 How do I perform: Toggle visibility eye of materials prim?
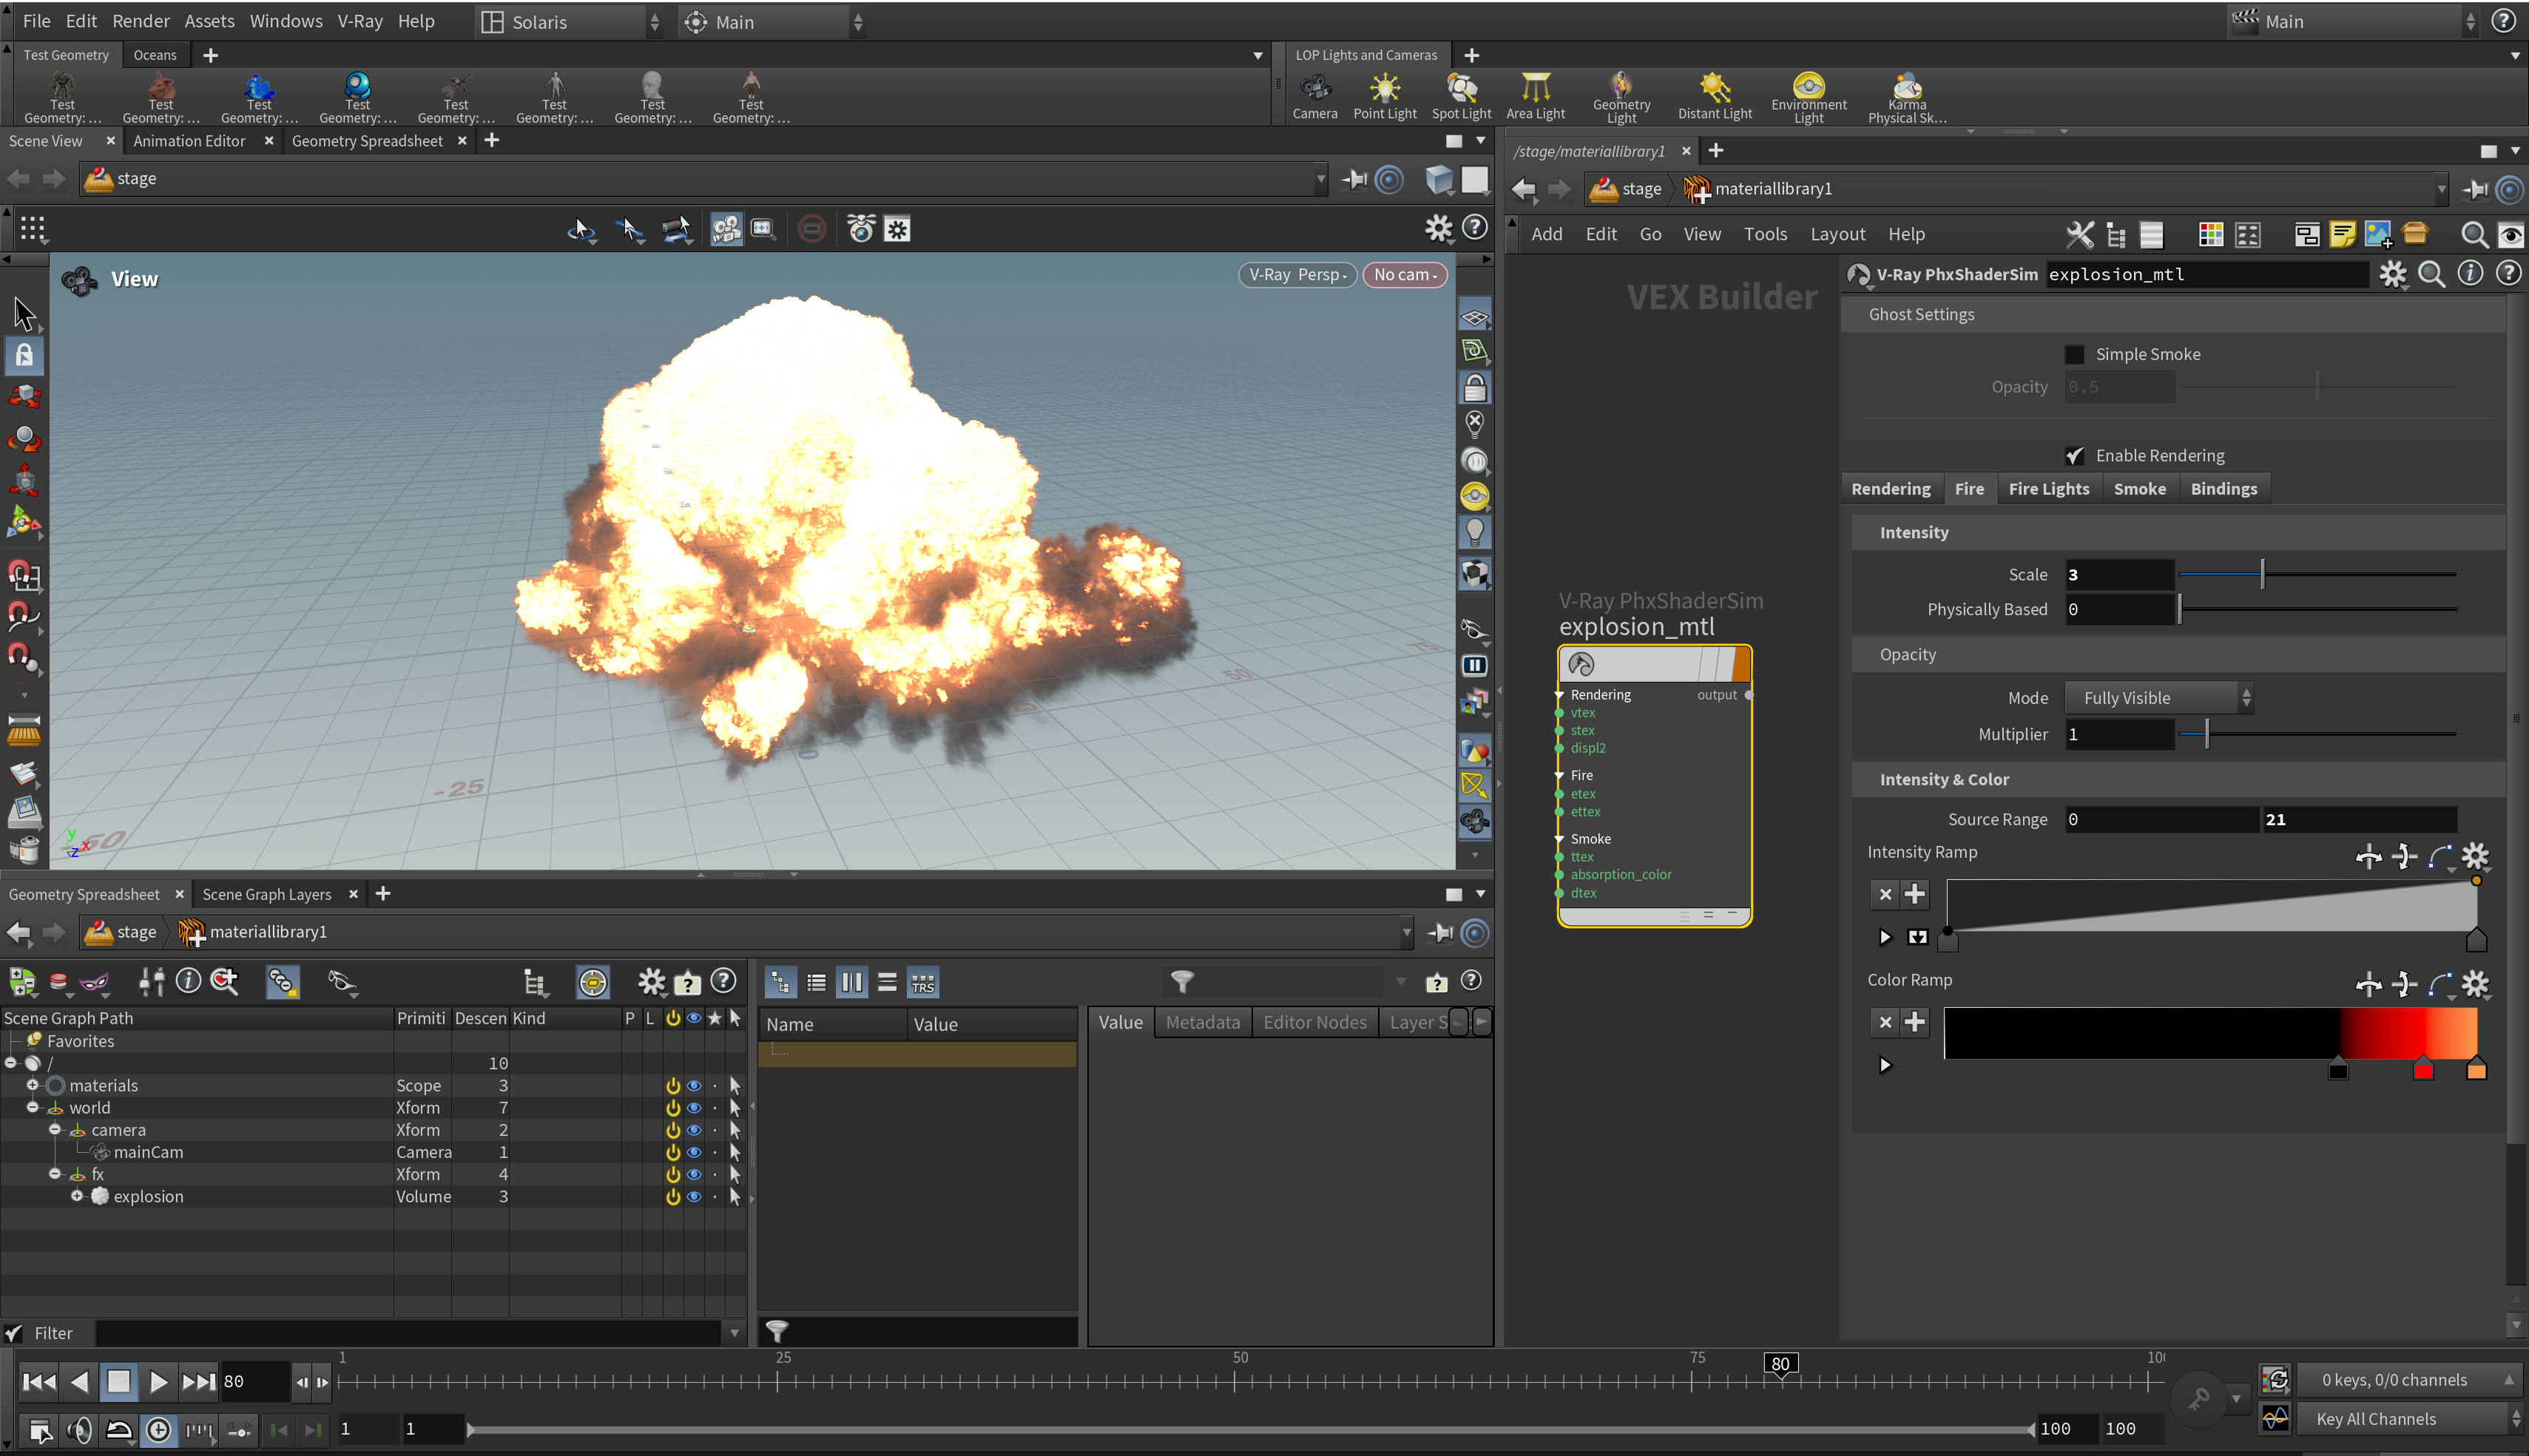click(x=694, y=1085)
